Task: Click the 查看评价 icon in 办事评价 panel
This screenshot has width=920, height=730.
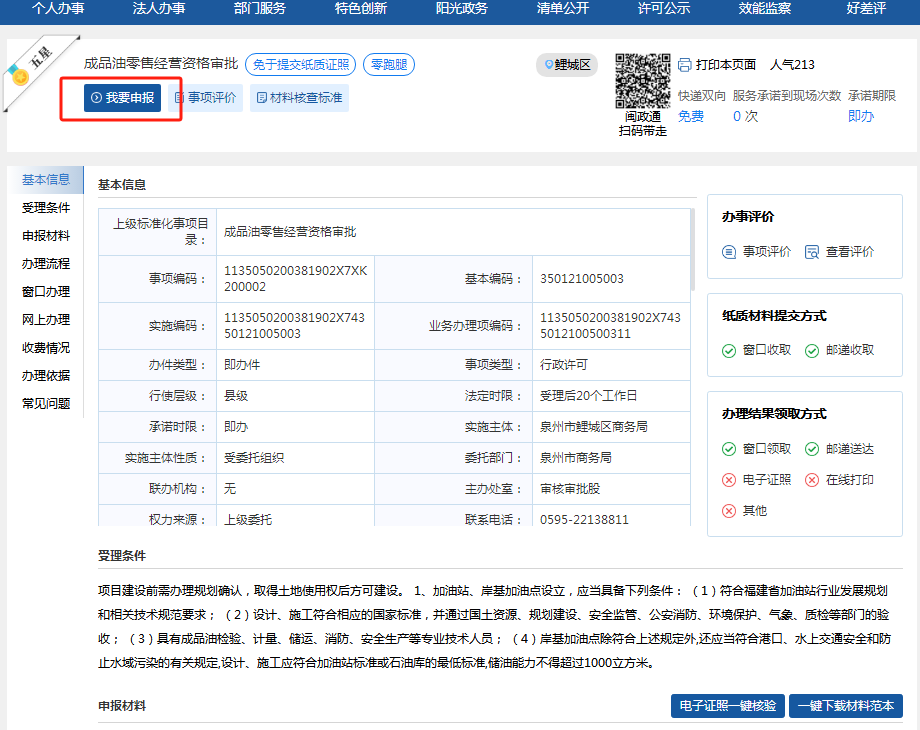Action: point(812,252)
